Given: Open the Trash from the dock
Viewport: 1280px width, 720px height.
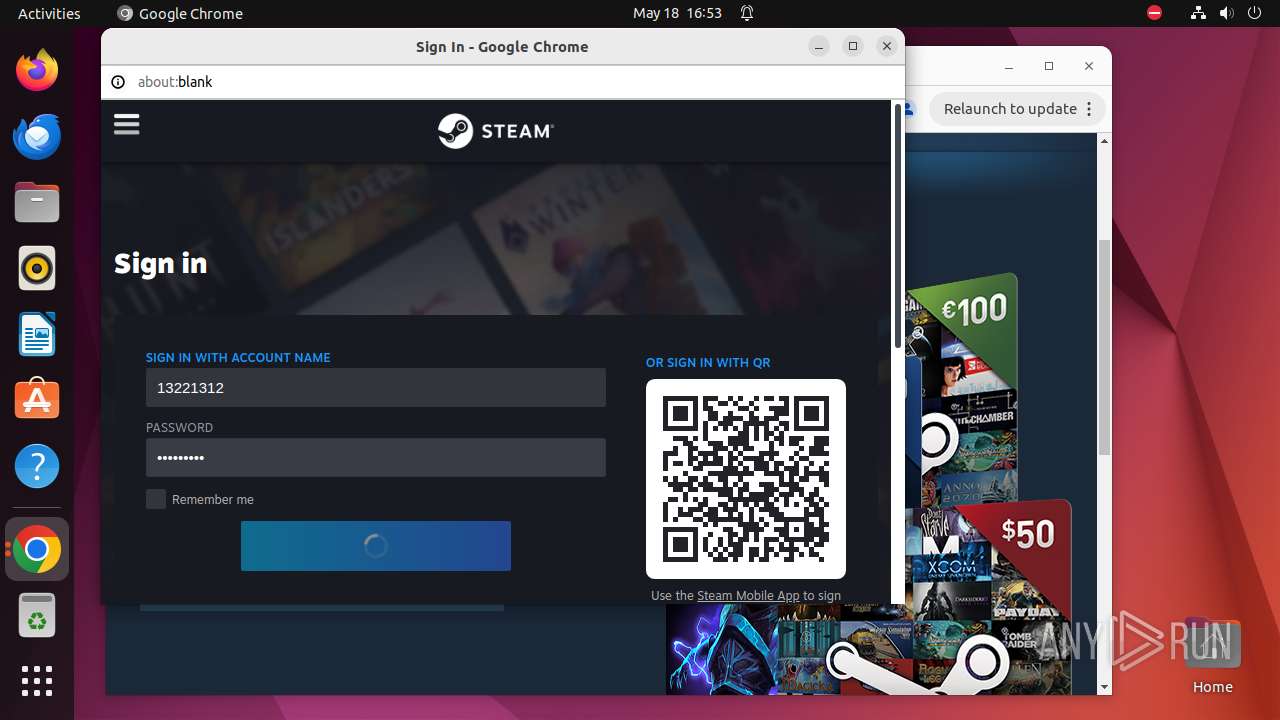Looking at the screenshot, I should pos(37,616).
